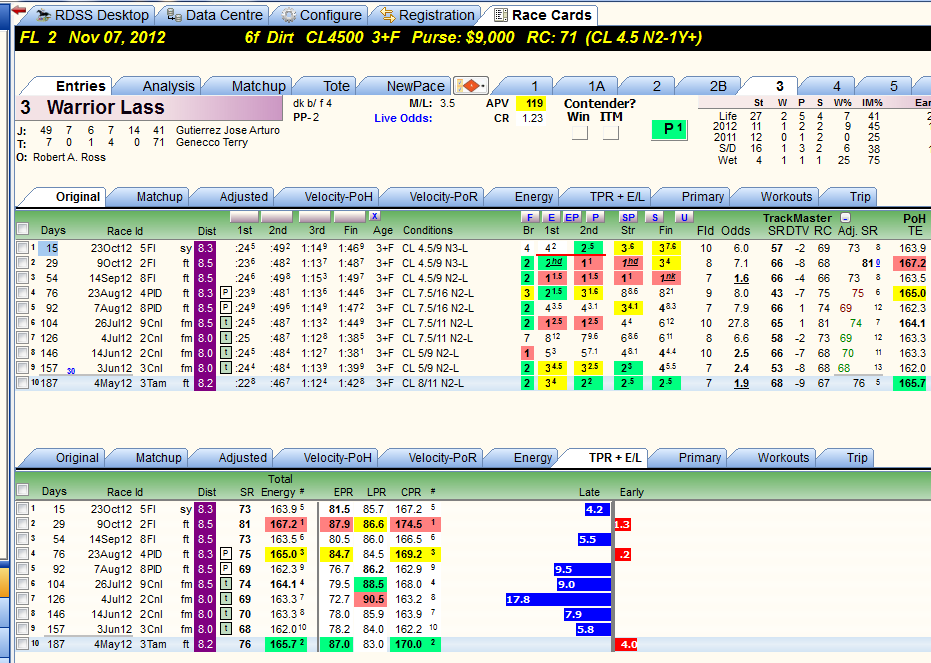The height and width of the screenshot is (663, 931).
Task: Click the P filter button
Action: point(595,217)
